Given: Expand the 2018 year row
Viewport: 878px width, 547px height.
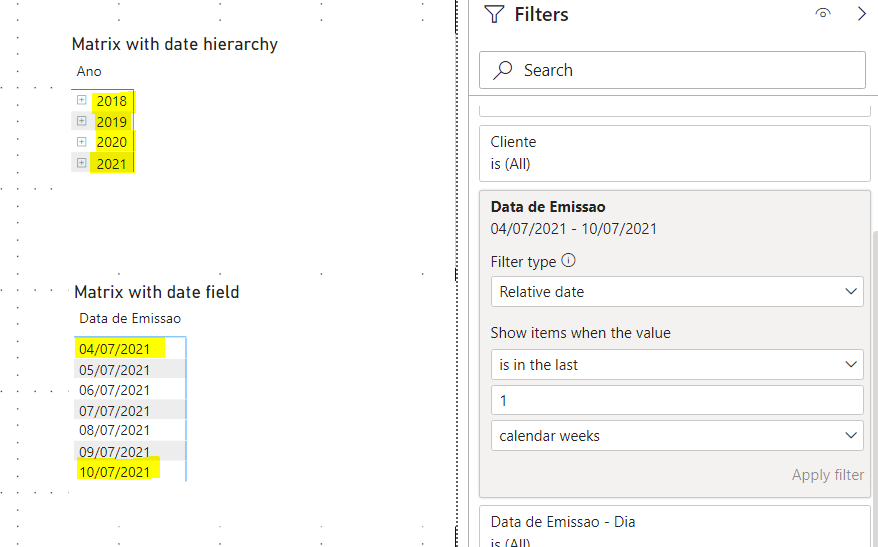Looking at the screenshot, I should (82, 100).
